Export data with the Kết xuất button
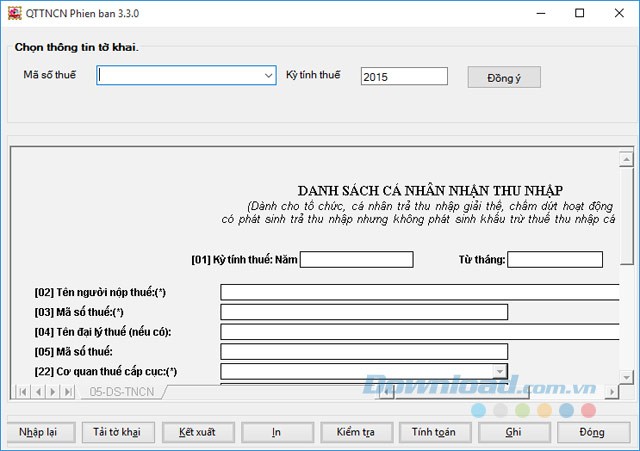Viewport: 640px width, 451px height. coord(197,432)
